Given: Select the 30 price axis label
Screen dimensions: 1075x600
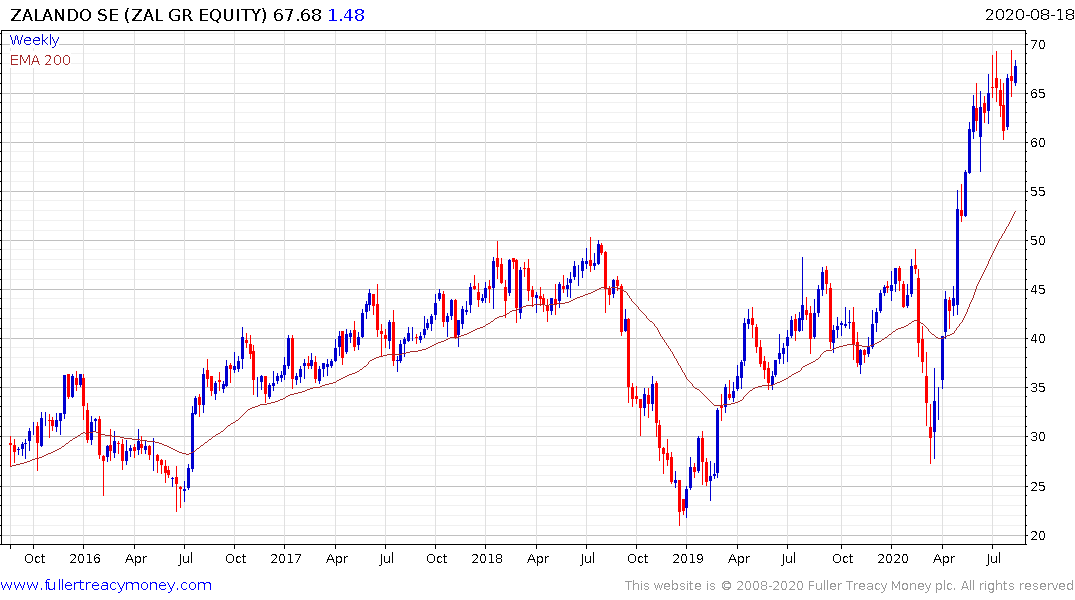Looking at the screenshot, I should [x=1037, y=437].
